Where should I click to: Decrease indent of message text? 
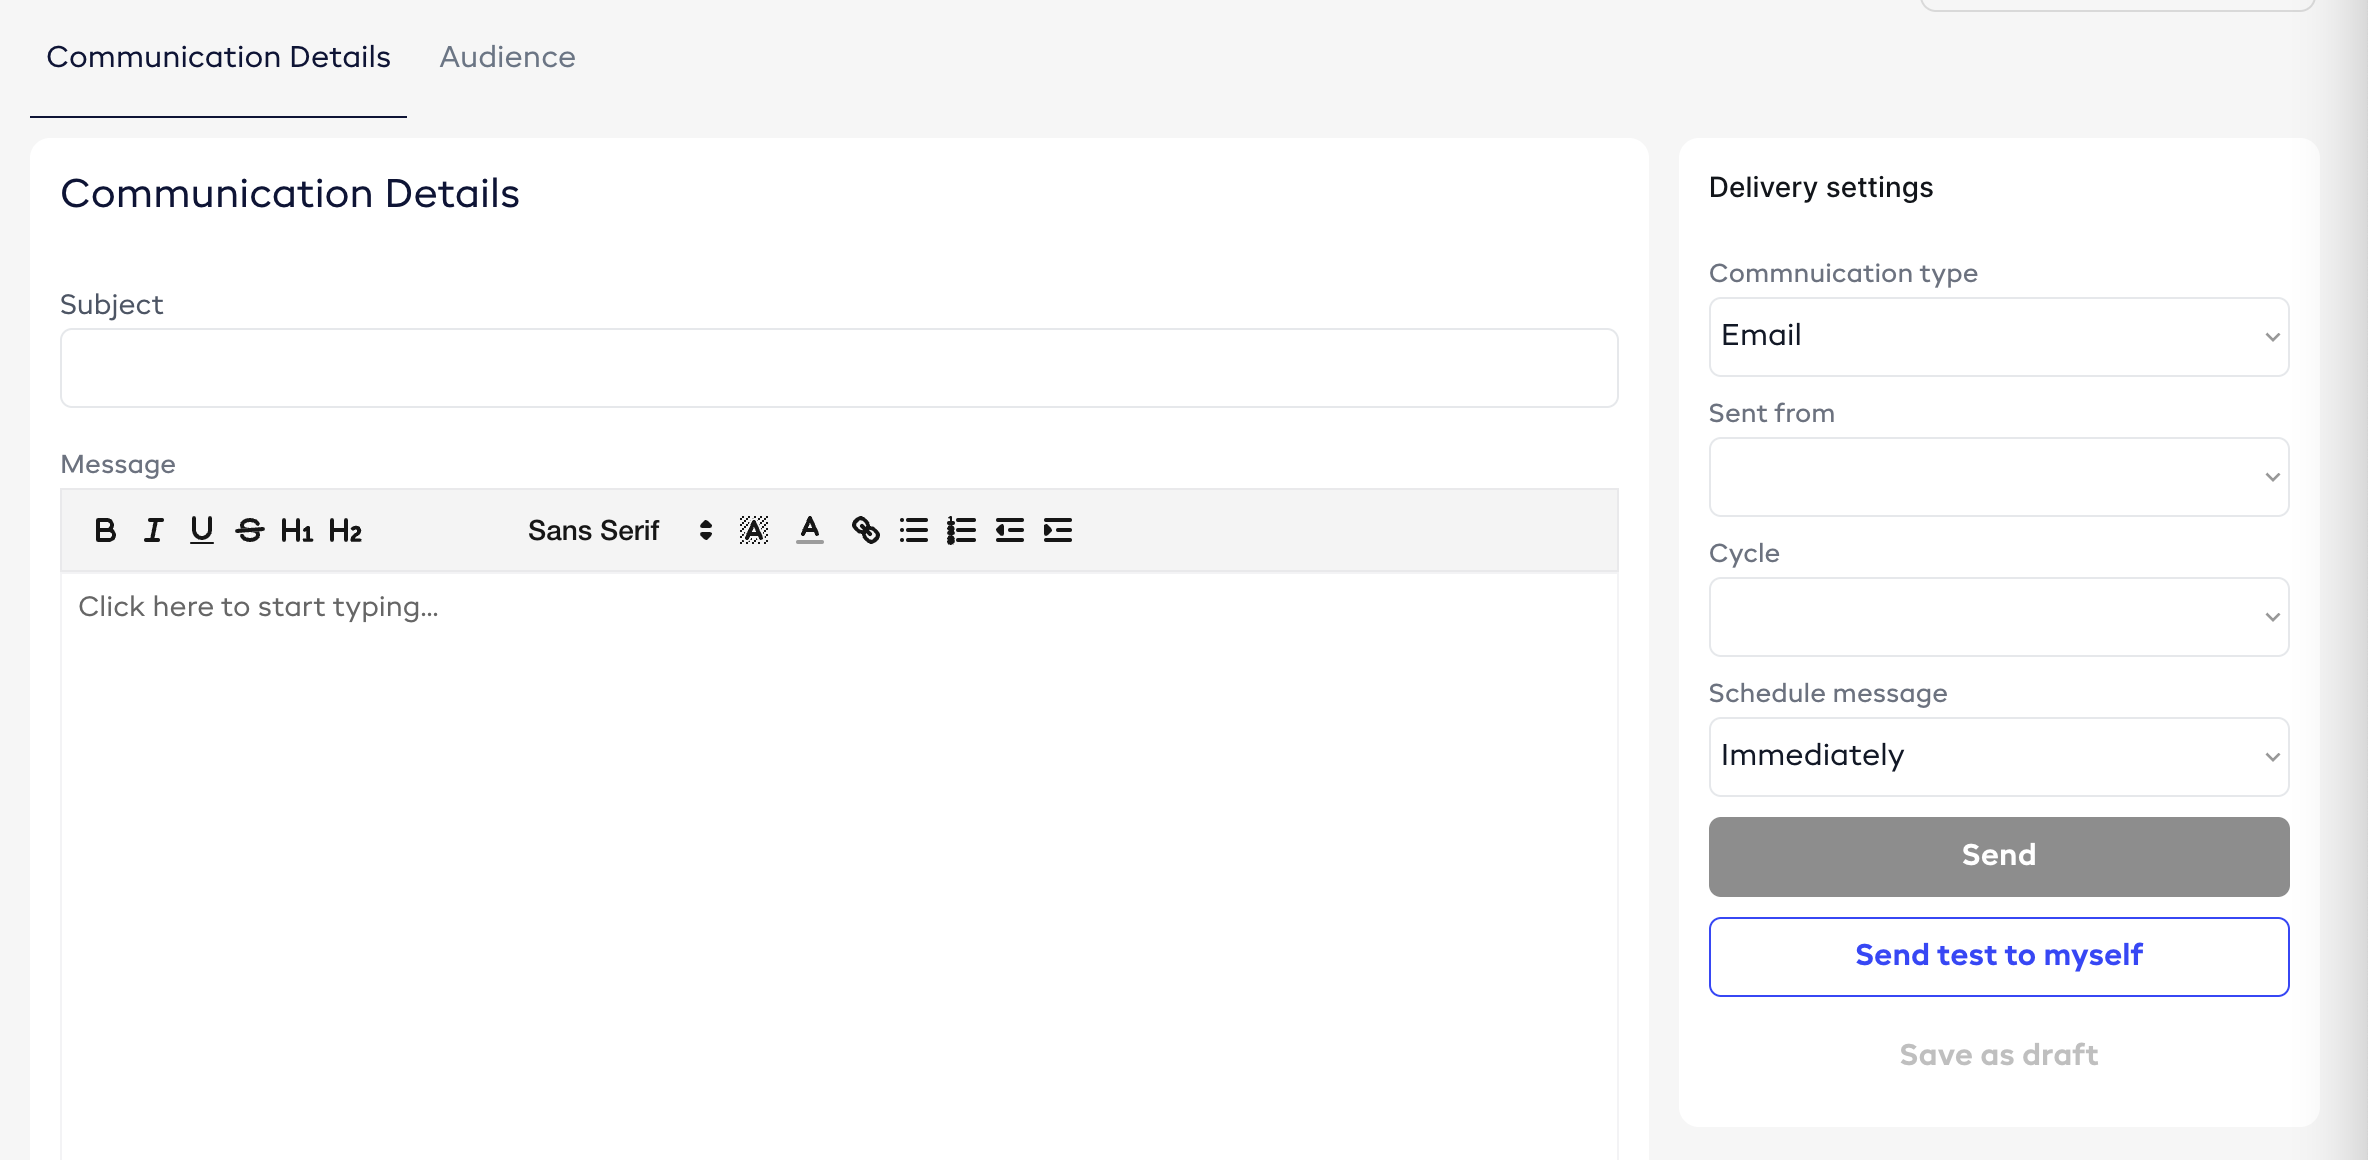tap(1009, 530)
